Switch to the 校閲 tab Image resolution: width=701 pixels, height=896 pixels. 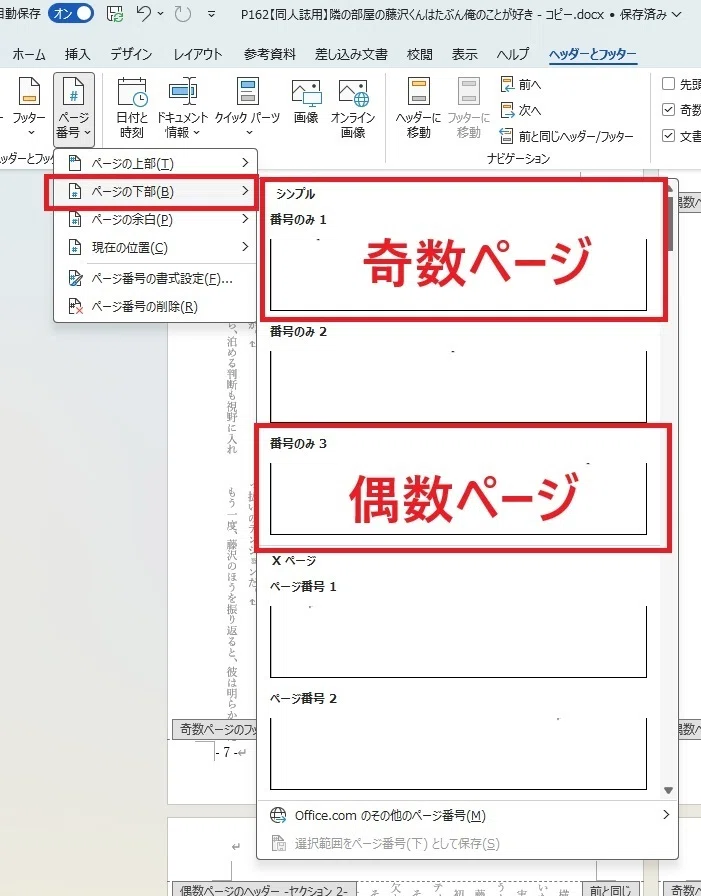coord(420,54)
